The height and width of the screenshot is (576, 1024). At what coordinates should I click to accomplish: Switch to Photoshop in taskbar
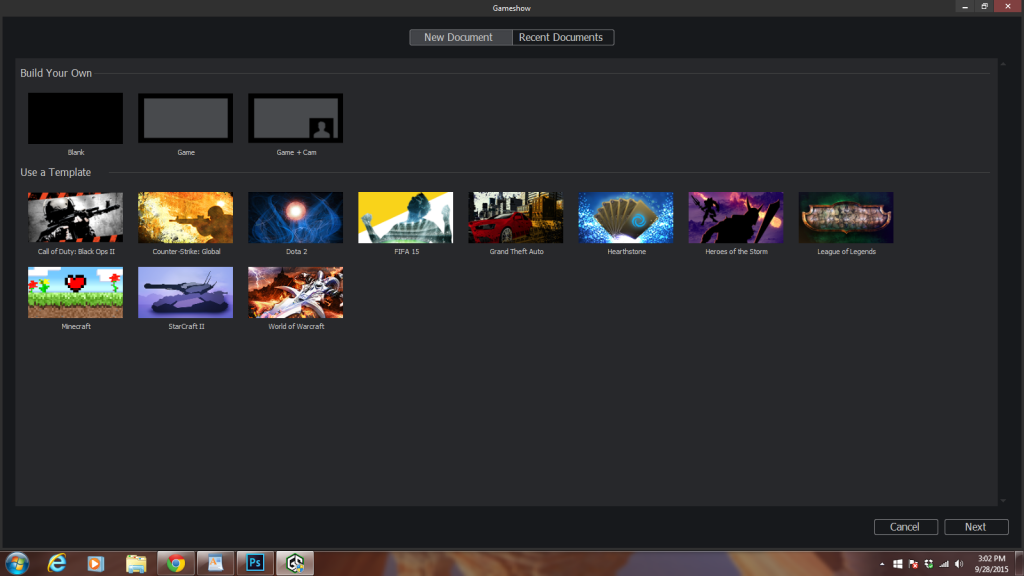pos(255,563)
